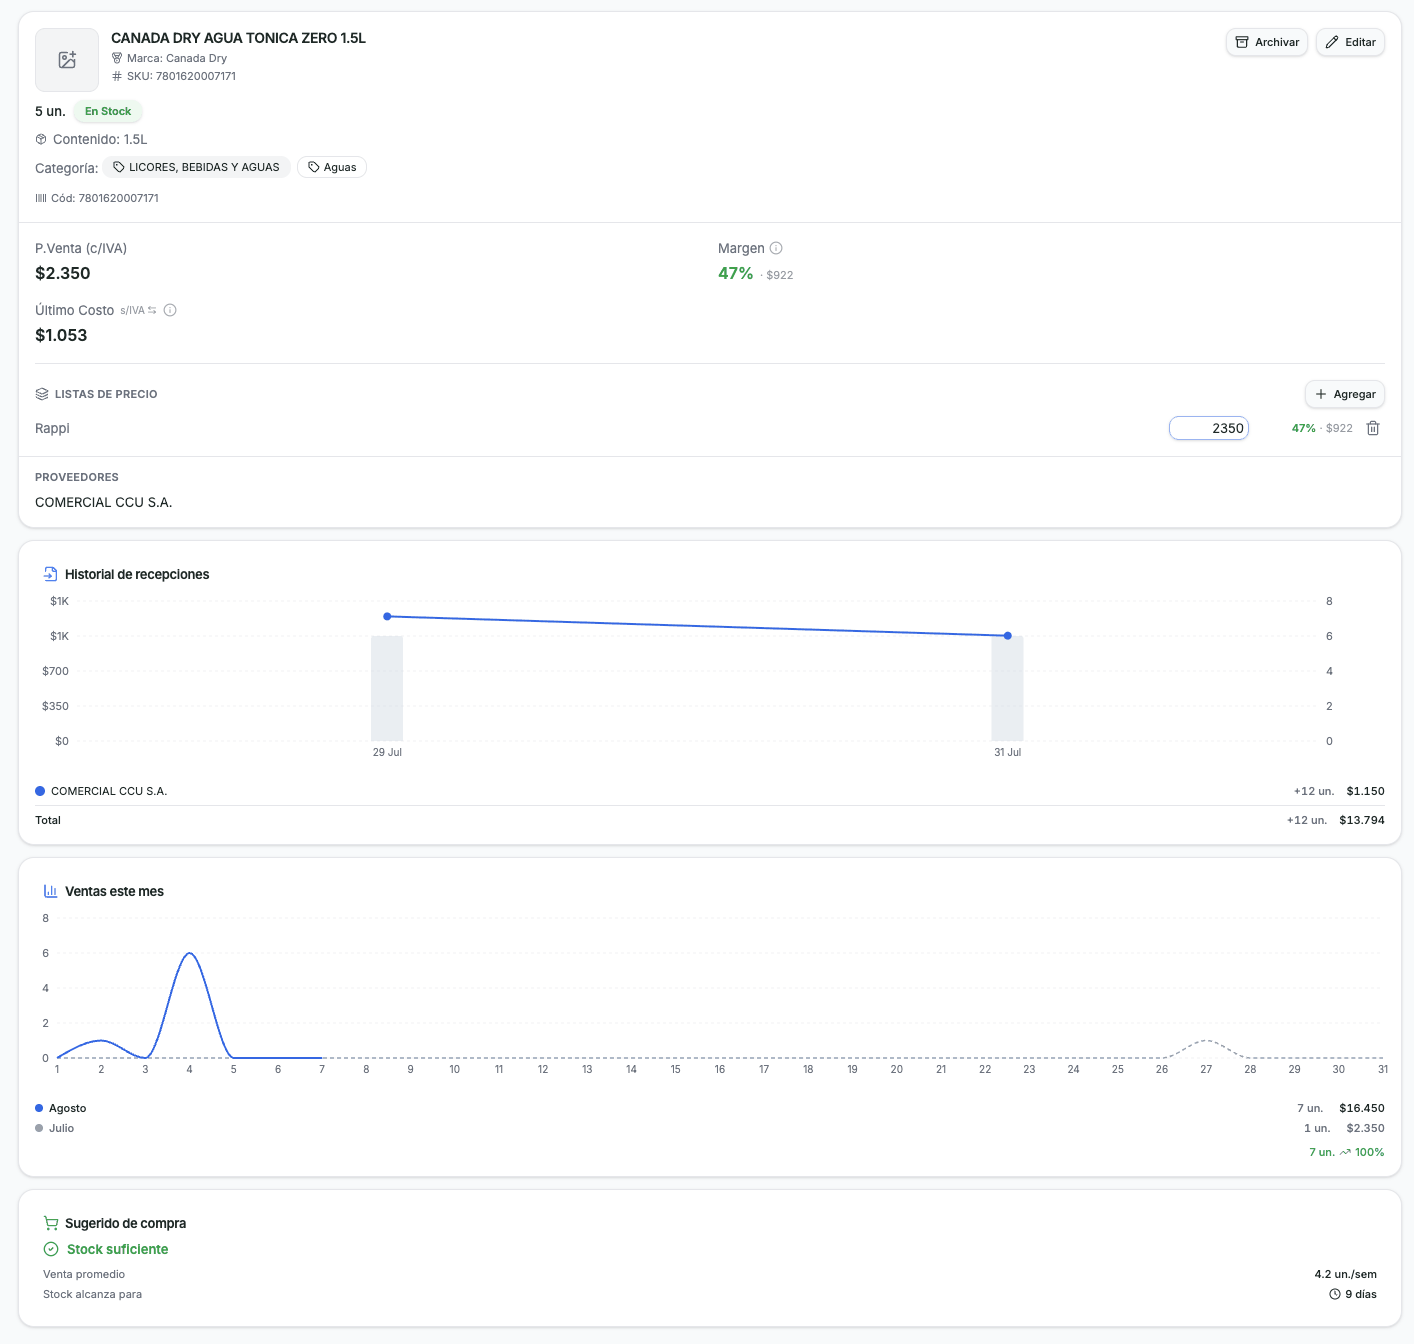Click the layers icon of Listas de Precio
1414x1344 pixels.
42,394
